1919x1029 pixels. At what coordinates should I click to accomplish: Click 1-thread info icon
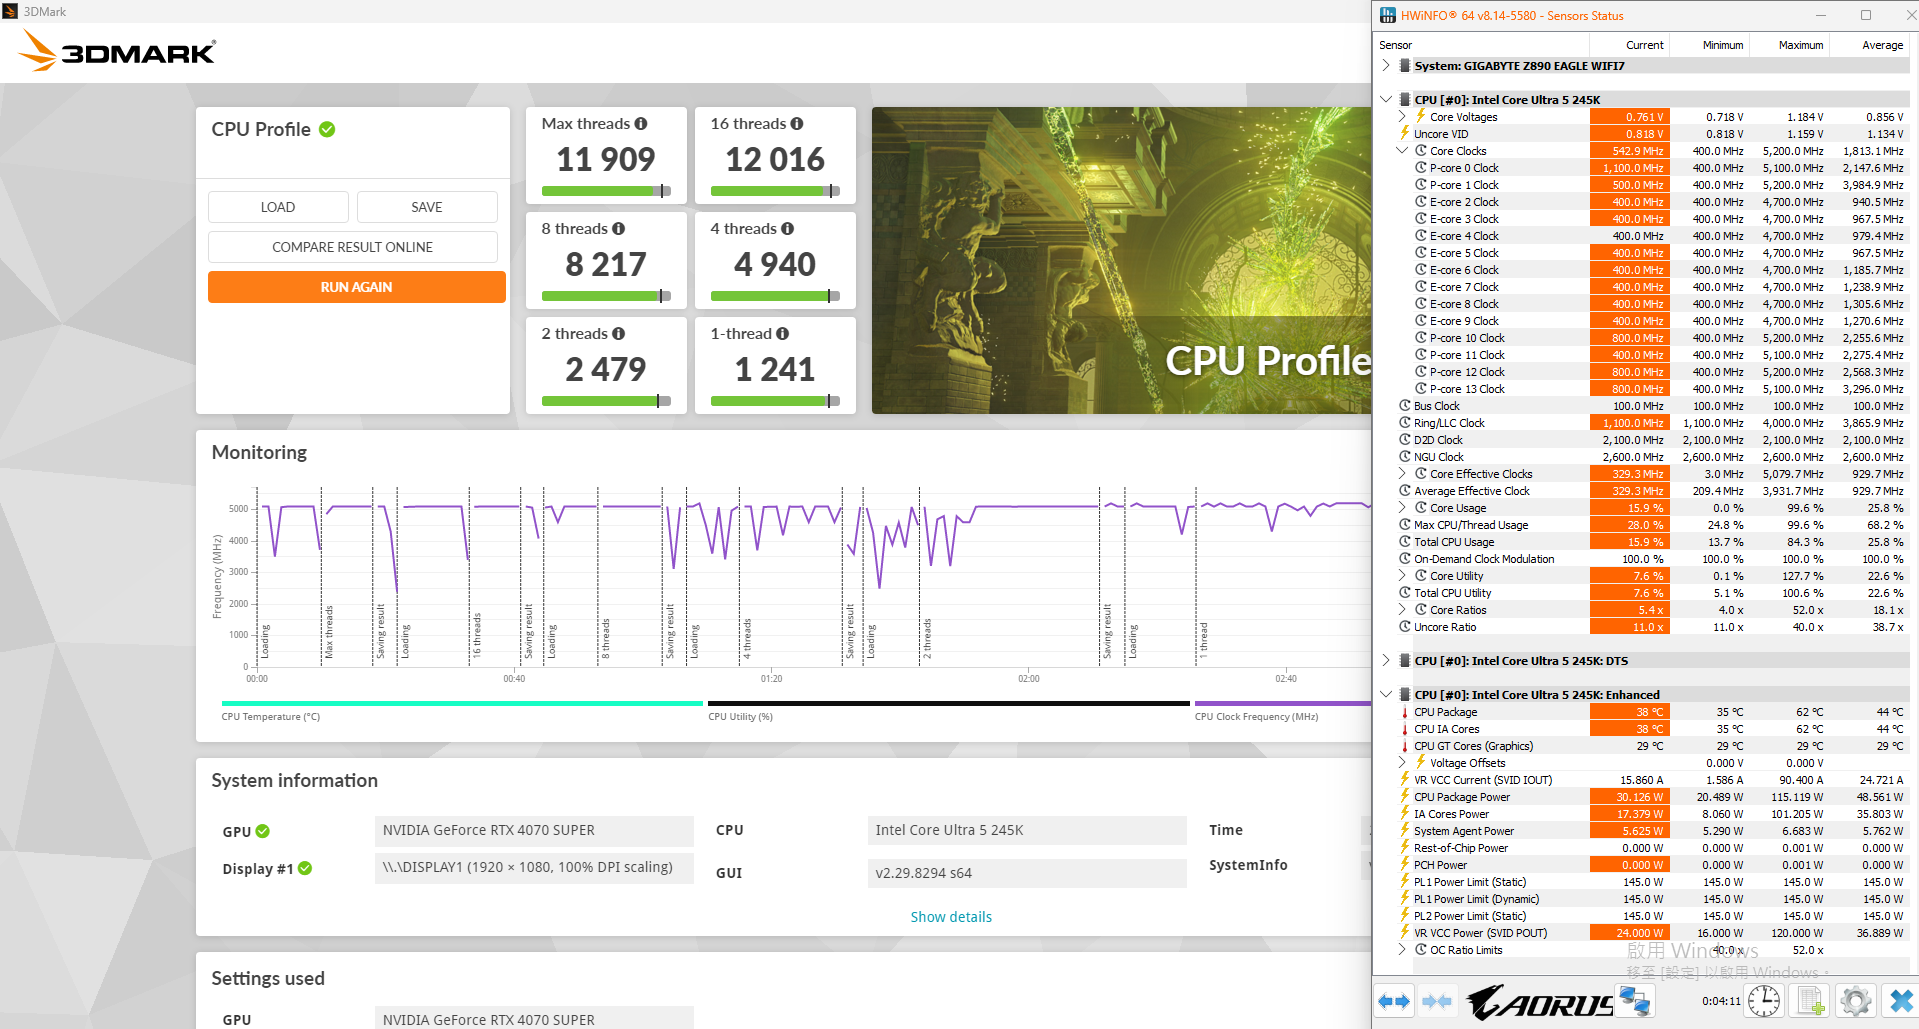click(x=783, y=334)
